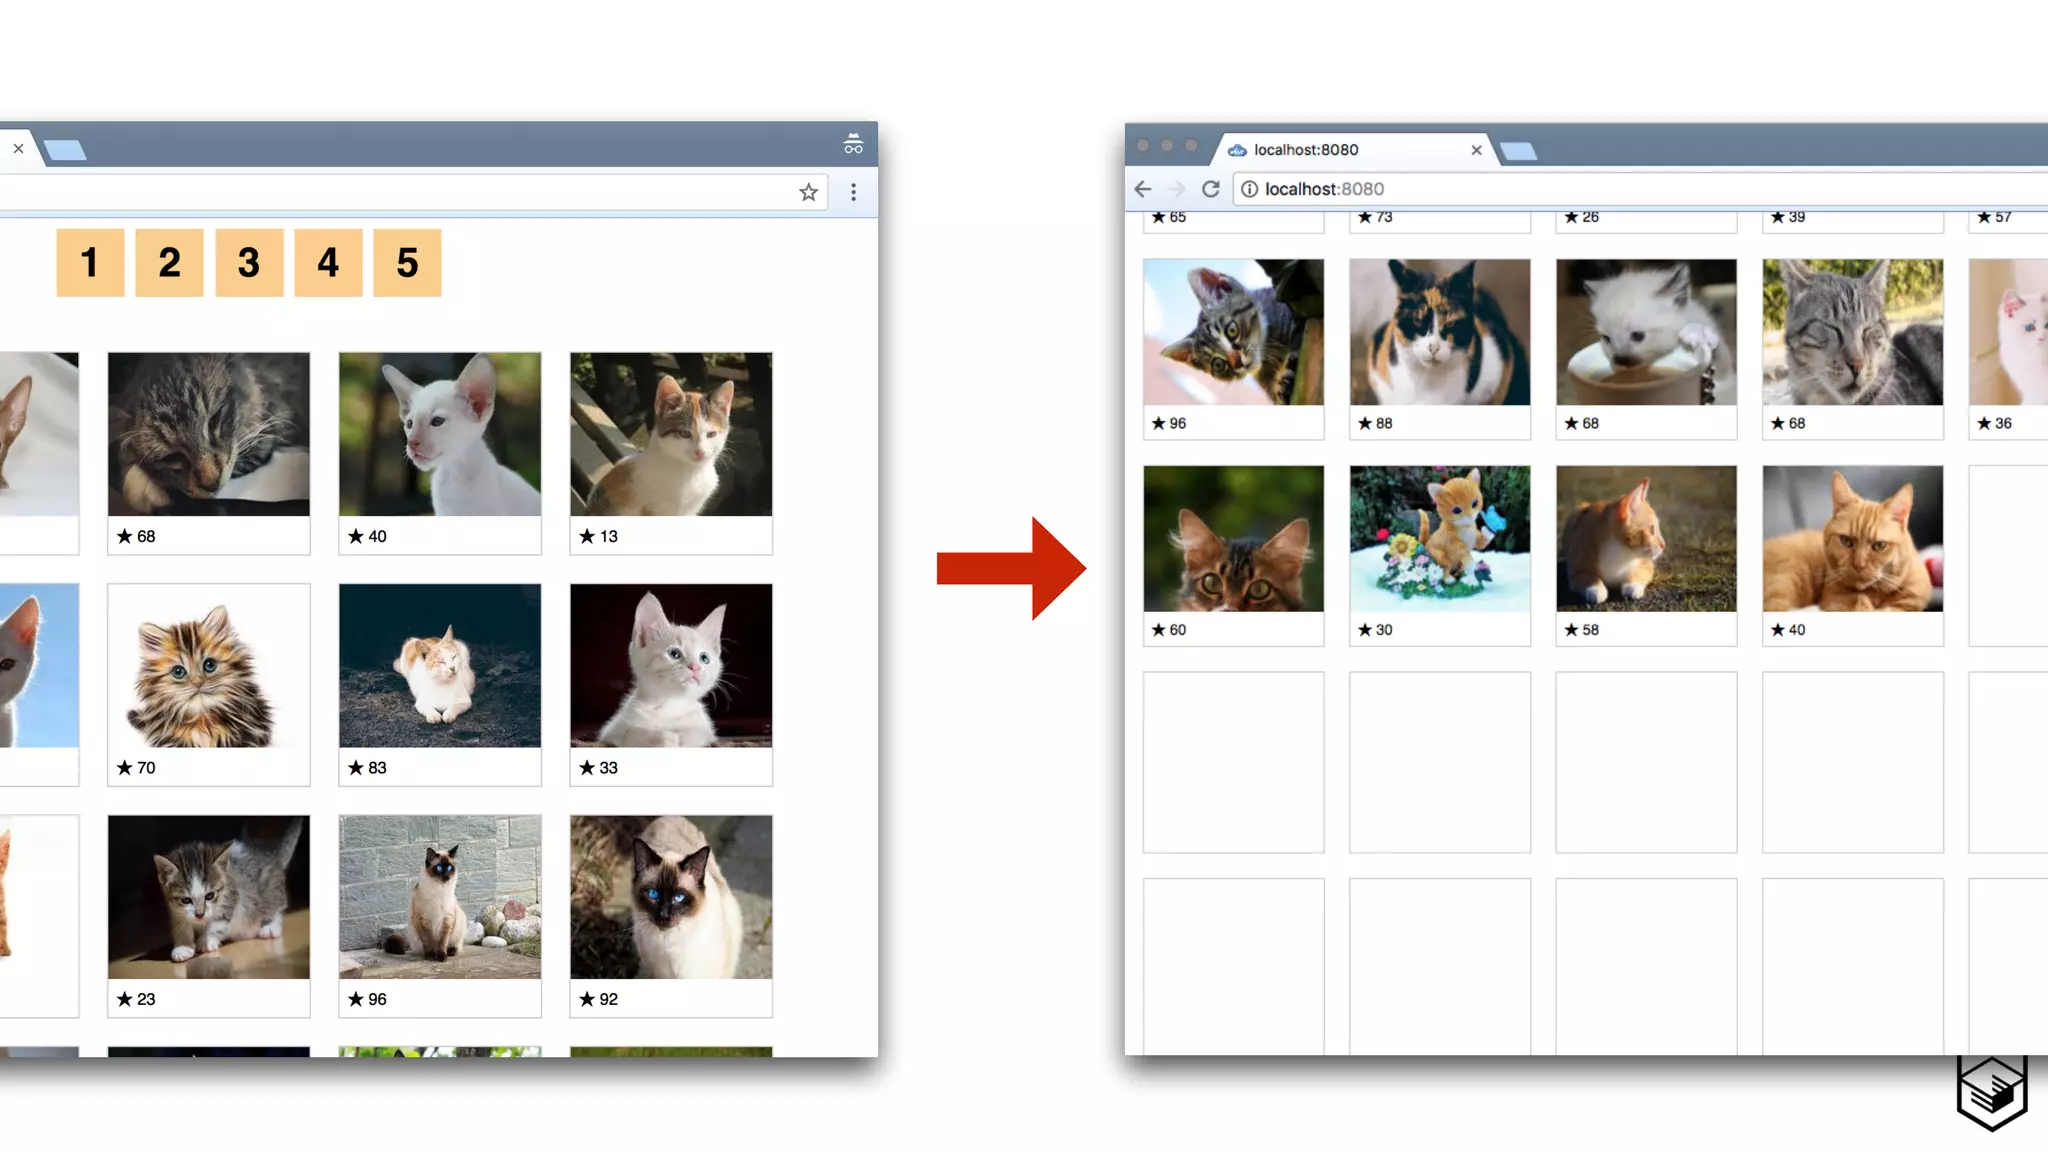Click the bookmark star icon in address bar
This screenshot has width=2048, height=1152.
tap(808, 192)
